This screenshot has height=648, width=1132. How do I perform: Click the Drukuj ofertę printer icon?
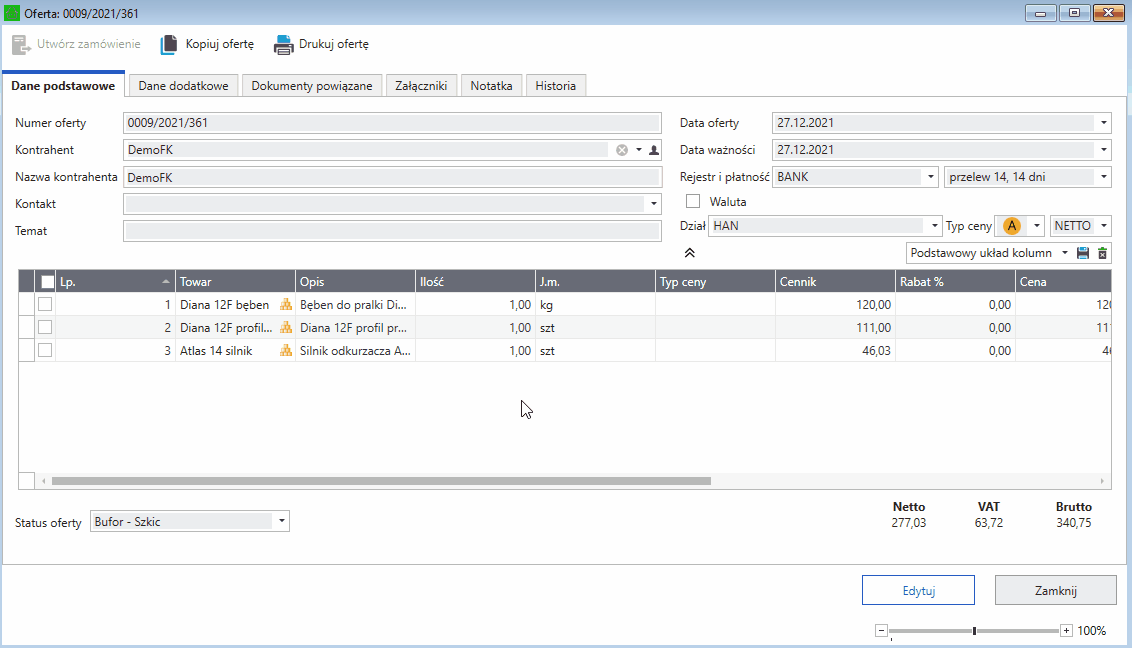284,45
